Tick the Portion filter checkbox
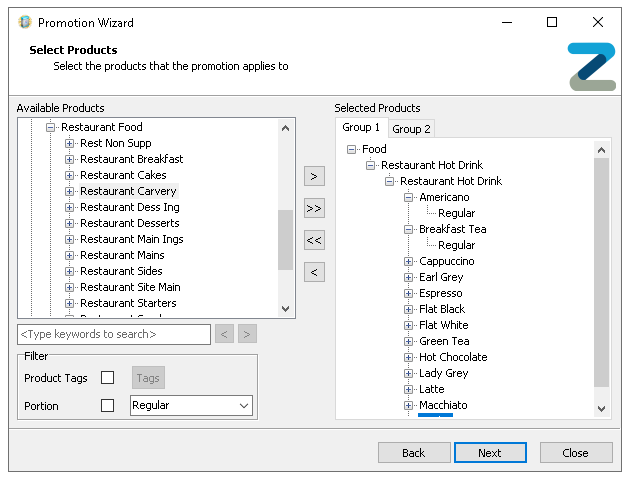This screenshot has height=478, width=627. point(108,406)
